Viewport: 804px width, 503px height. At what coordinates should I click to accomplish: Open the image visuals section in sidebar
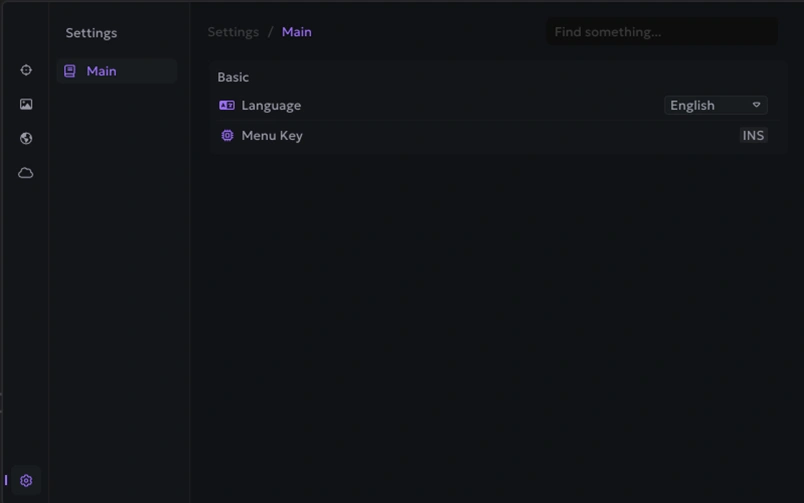(26, 104)
